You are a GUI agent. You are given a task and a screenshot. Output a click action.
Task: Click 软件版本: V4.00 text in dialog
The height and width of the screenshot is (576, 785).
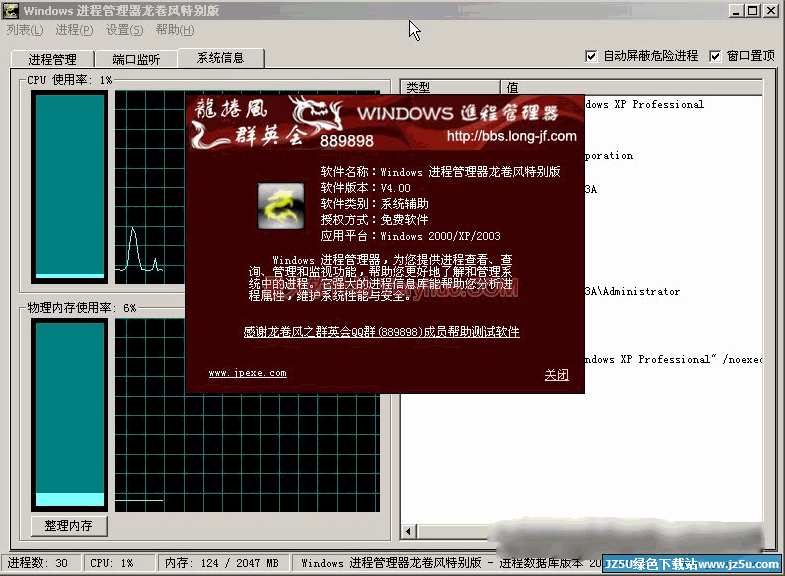tap(365, 188)
